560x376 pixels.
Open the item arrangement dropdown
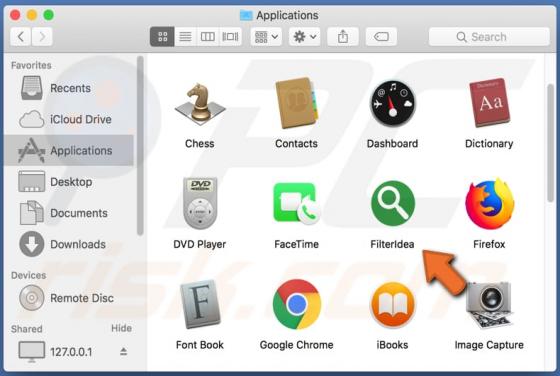pos(266,37)
